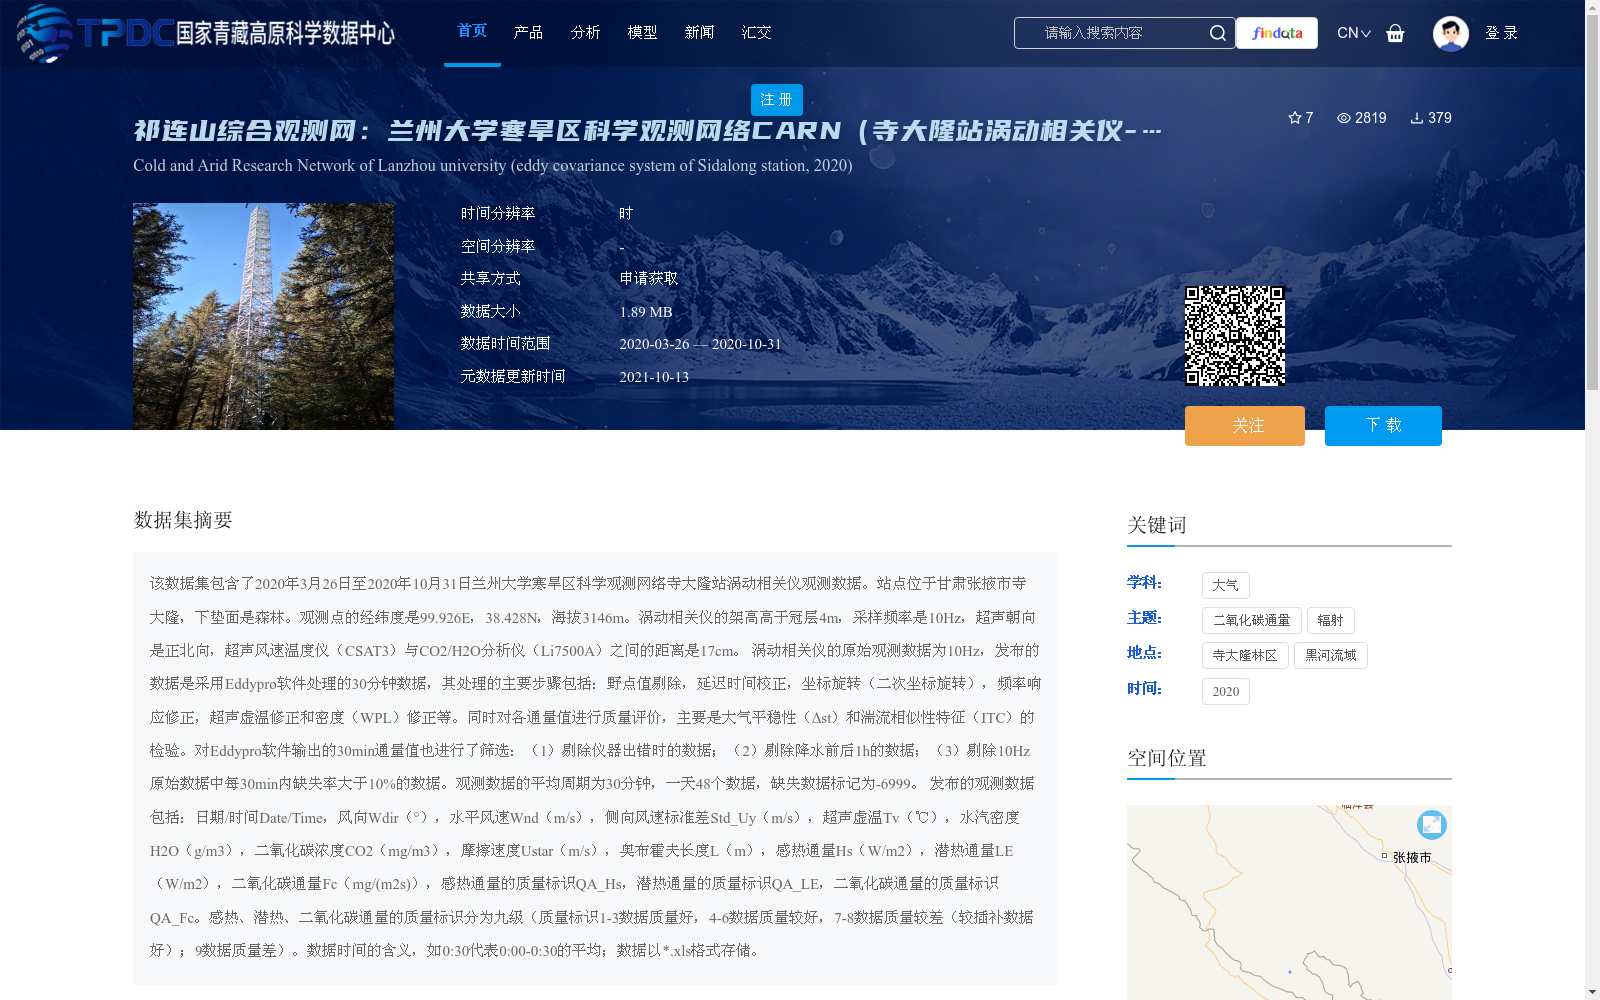This screenshot has height=1000, width=1600.
Task: Click the eye view count 2819
Action: click(1362, 118)
